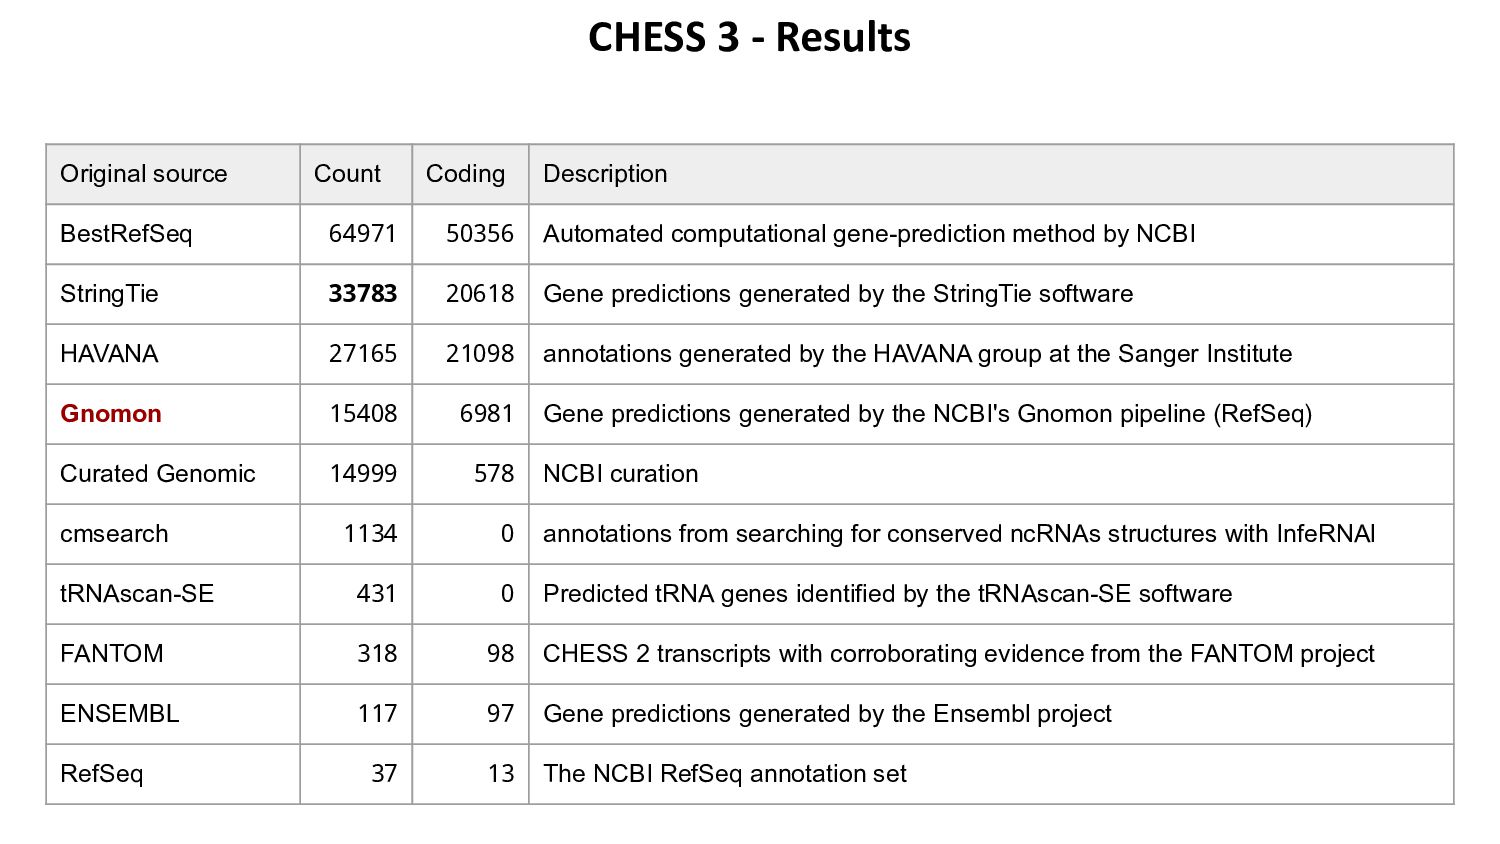
Task: Click the HAVANA count value 27165
Action: (x=362, y=354)
